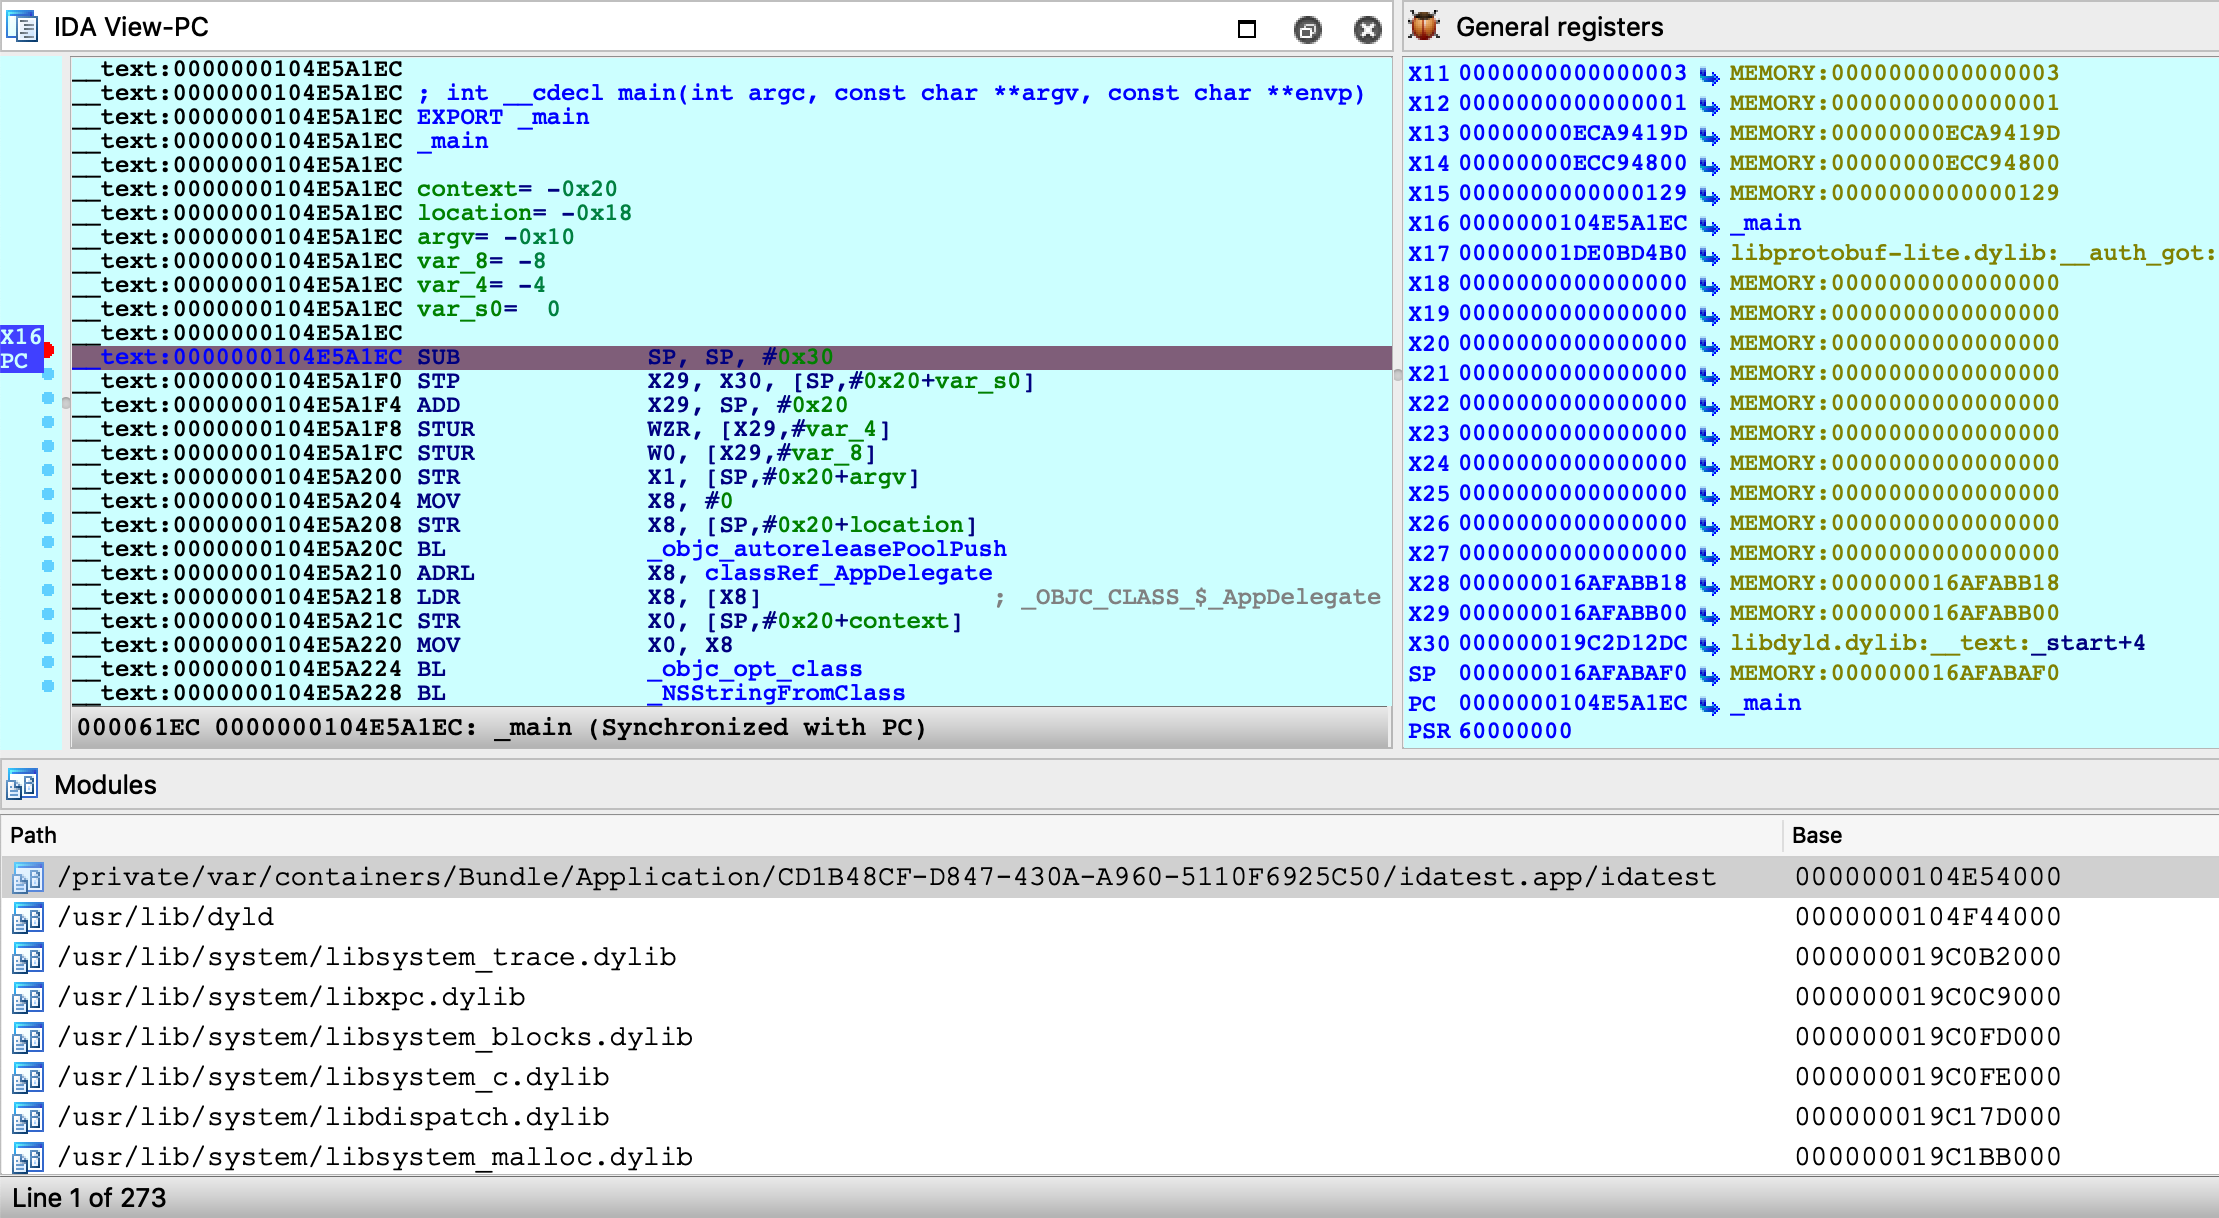Click the IDA View-PC panel icon
Viewport: 2219px width, 1218px height.
point(22,27)
